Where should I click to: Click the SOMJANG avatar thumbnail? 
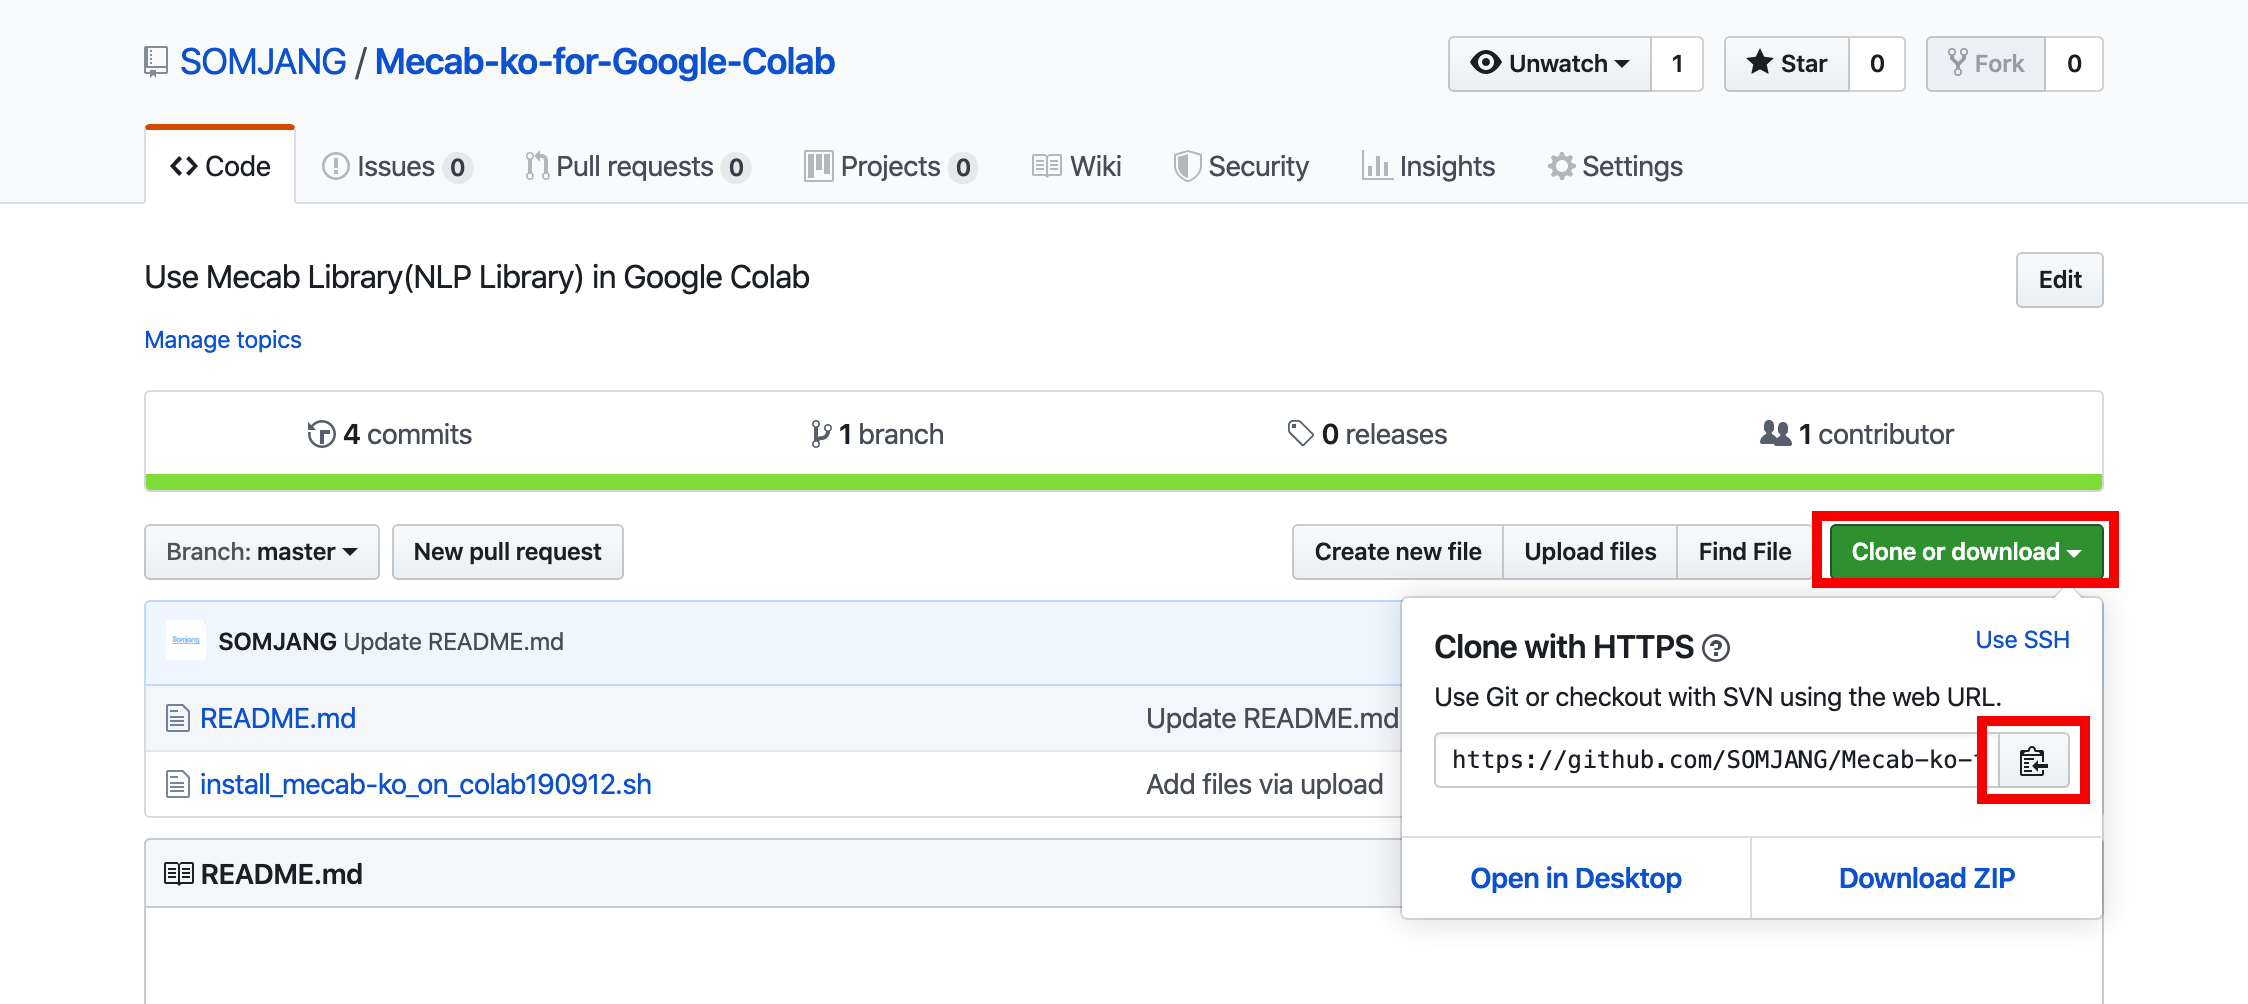tap(186, 641)
